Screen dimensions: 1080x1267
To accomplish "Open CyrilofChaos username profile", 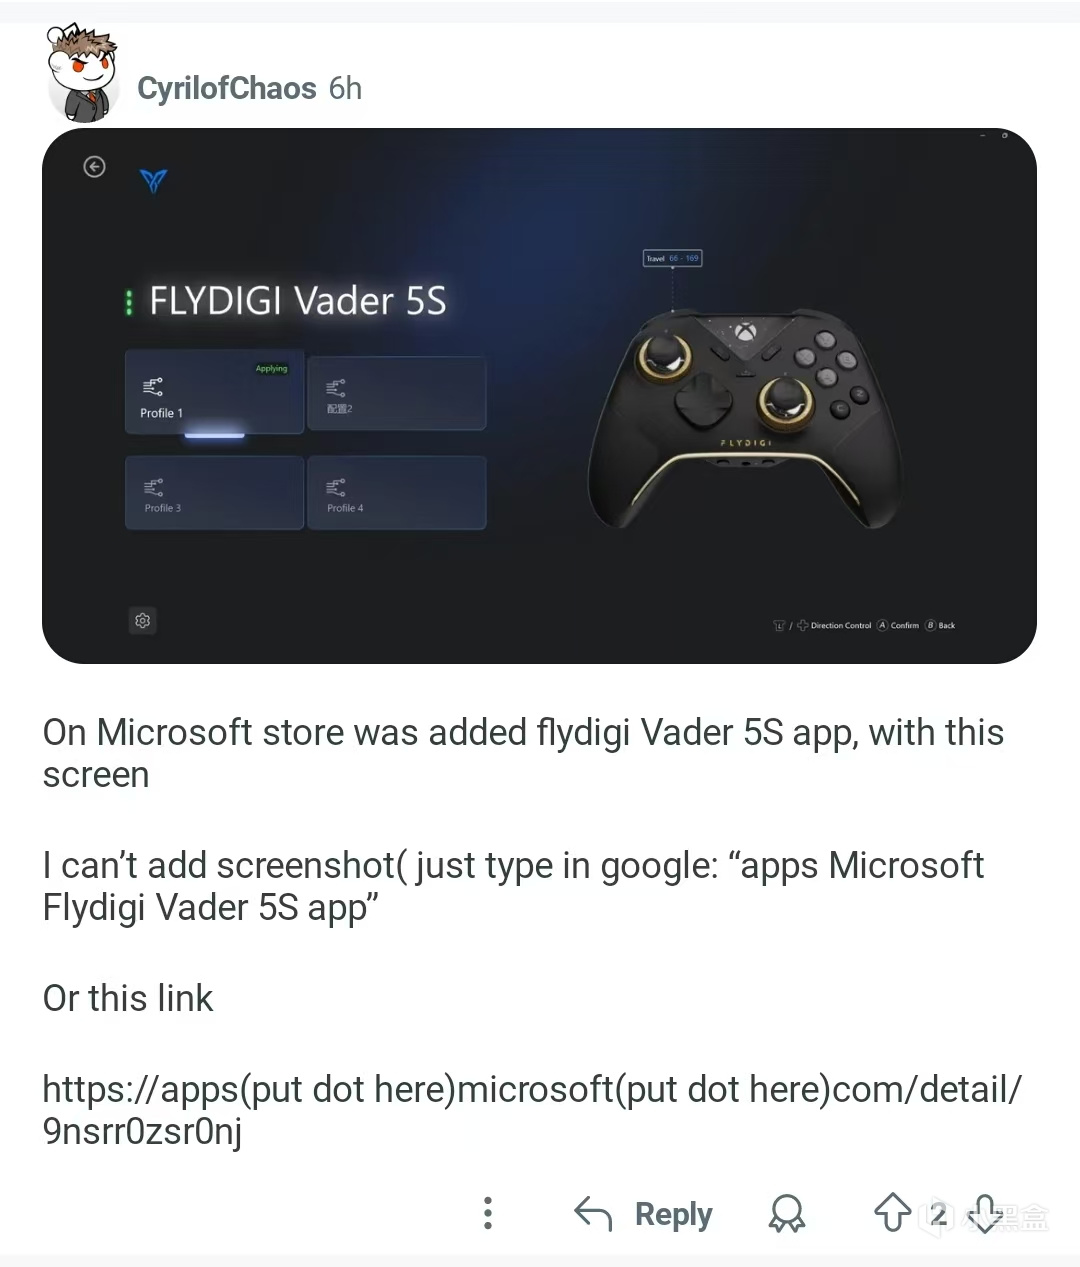I will tap(227, 88).
